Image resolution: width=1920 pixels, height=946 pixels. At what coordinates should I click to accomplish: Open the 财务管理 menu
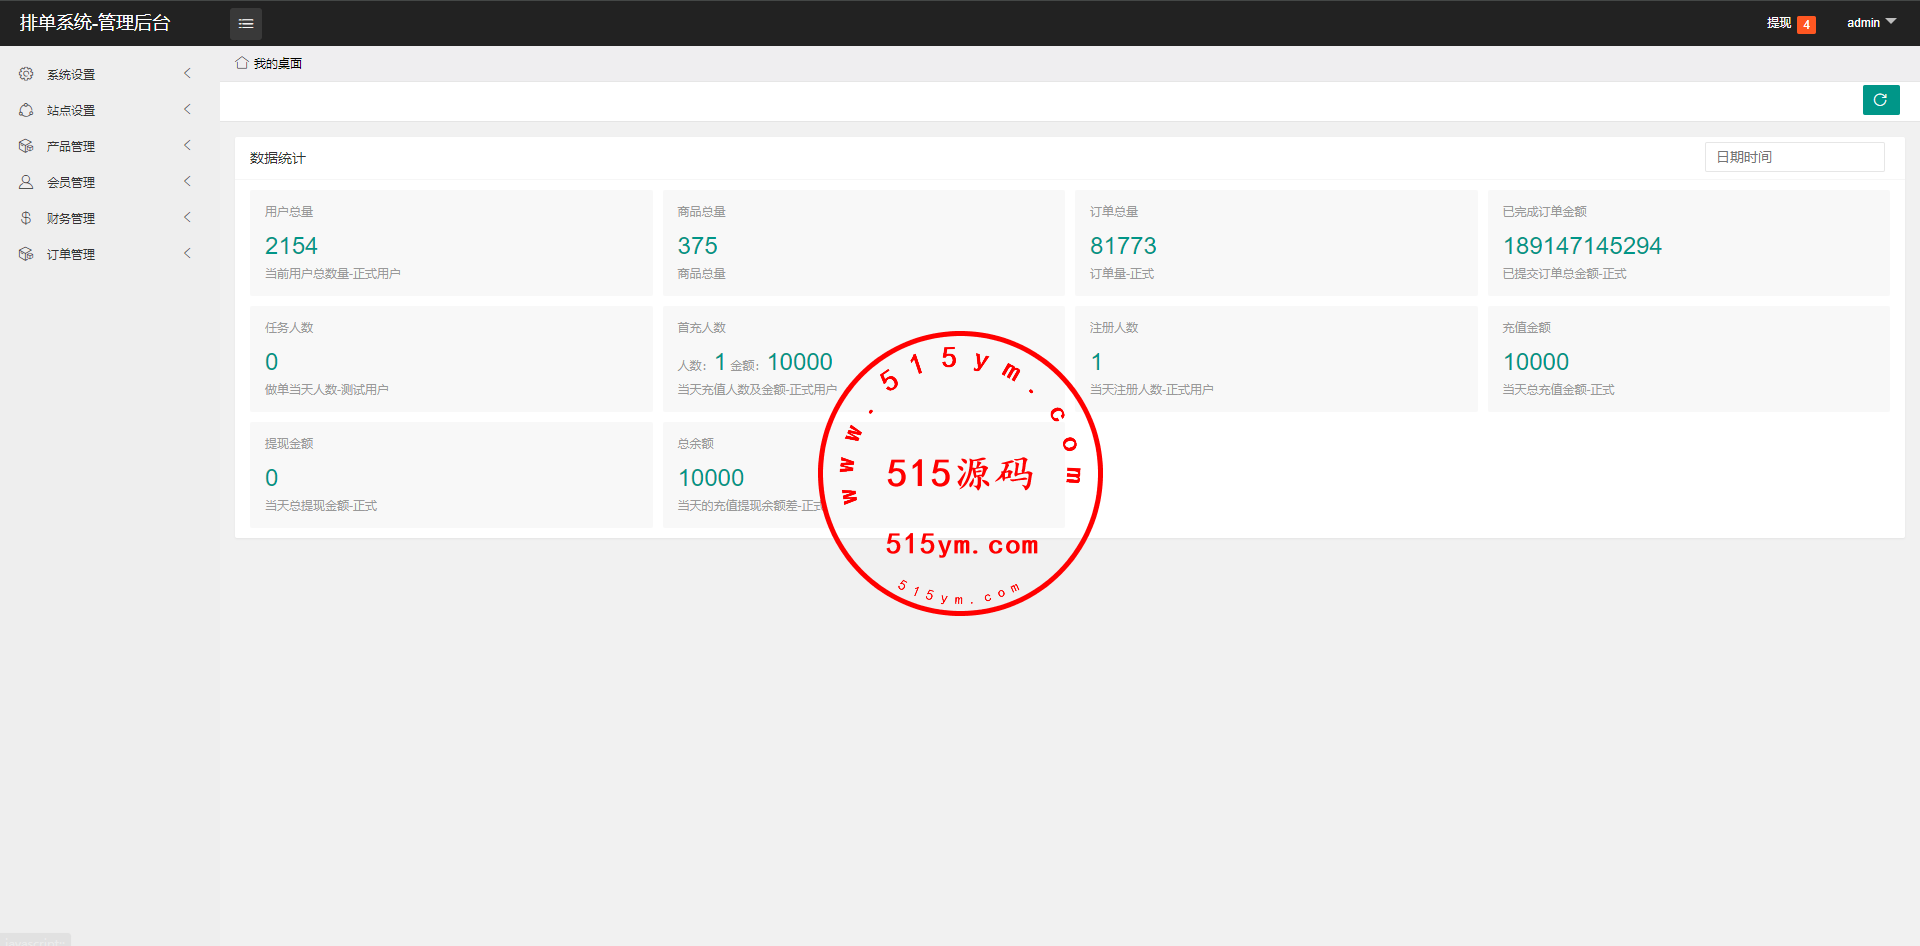click(71, 218)
